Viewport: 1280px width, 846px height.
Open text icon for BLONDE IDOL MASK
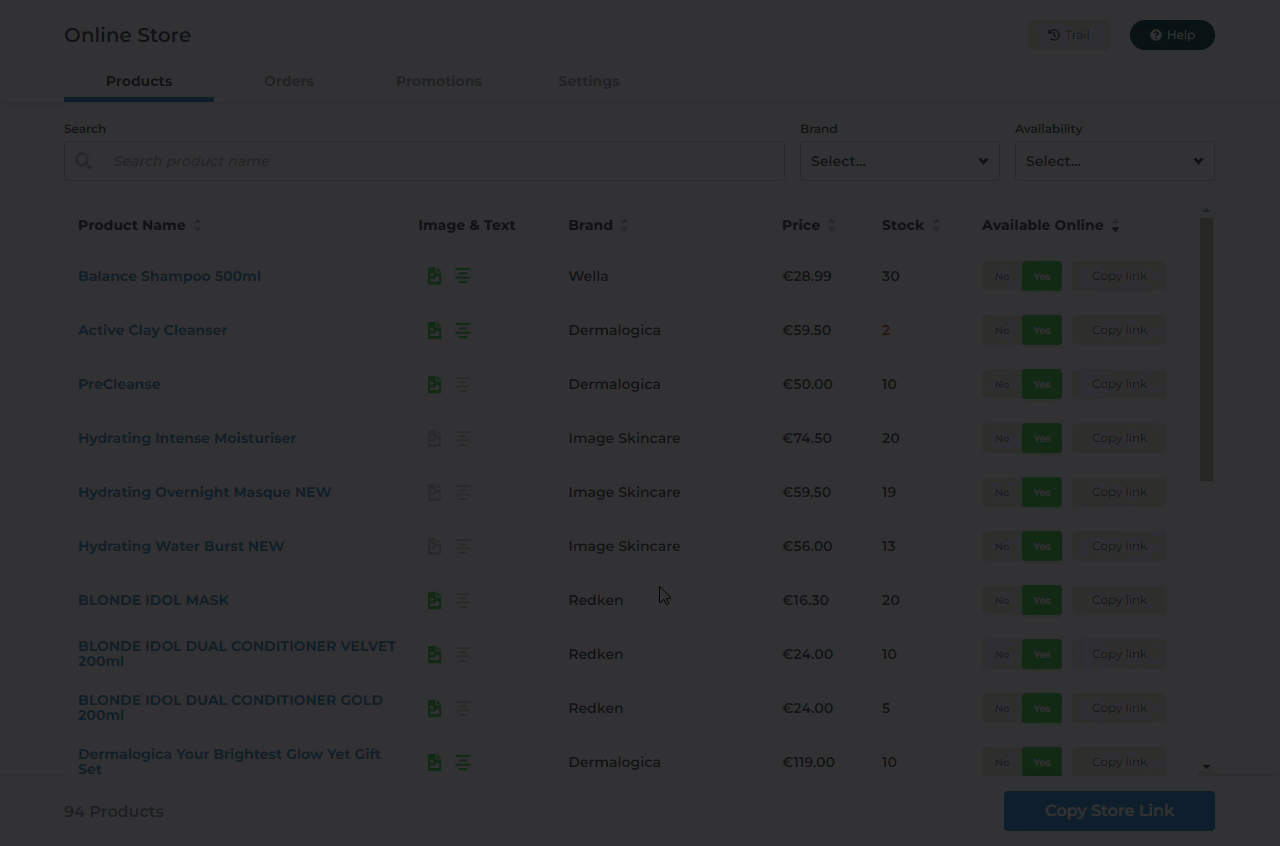[x=463, y=600]
